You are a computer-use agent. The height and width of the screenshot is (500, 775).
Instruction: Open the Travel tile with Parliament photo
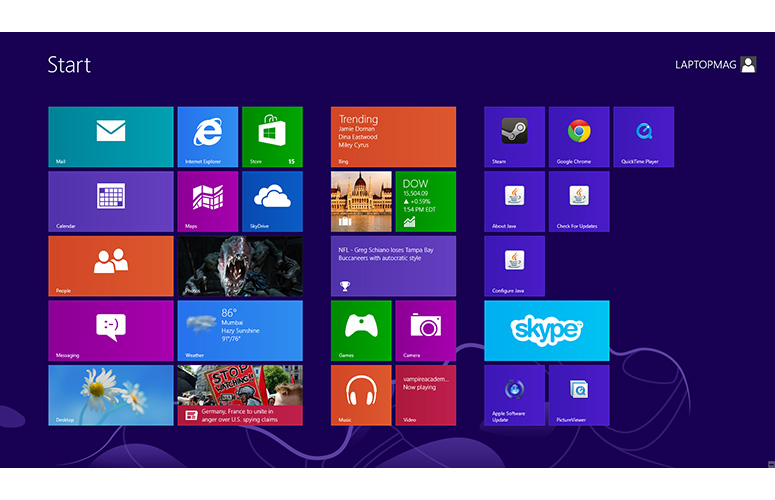(361, 202)
